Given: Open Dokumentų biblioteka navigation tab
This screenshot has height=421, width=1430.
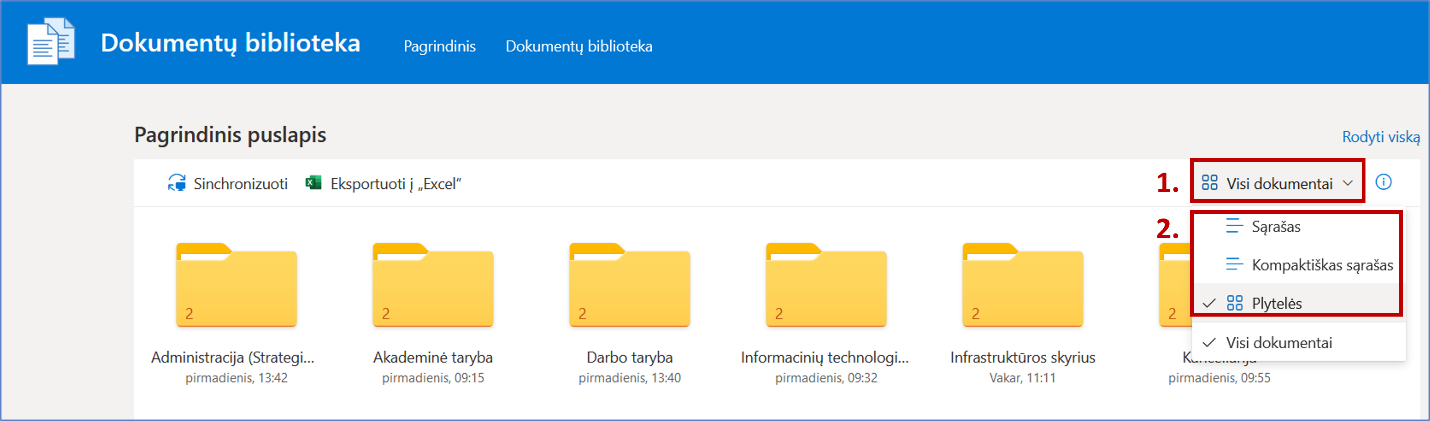Looking at the screenshot, I should coord(579,47).
